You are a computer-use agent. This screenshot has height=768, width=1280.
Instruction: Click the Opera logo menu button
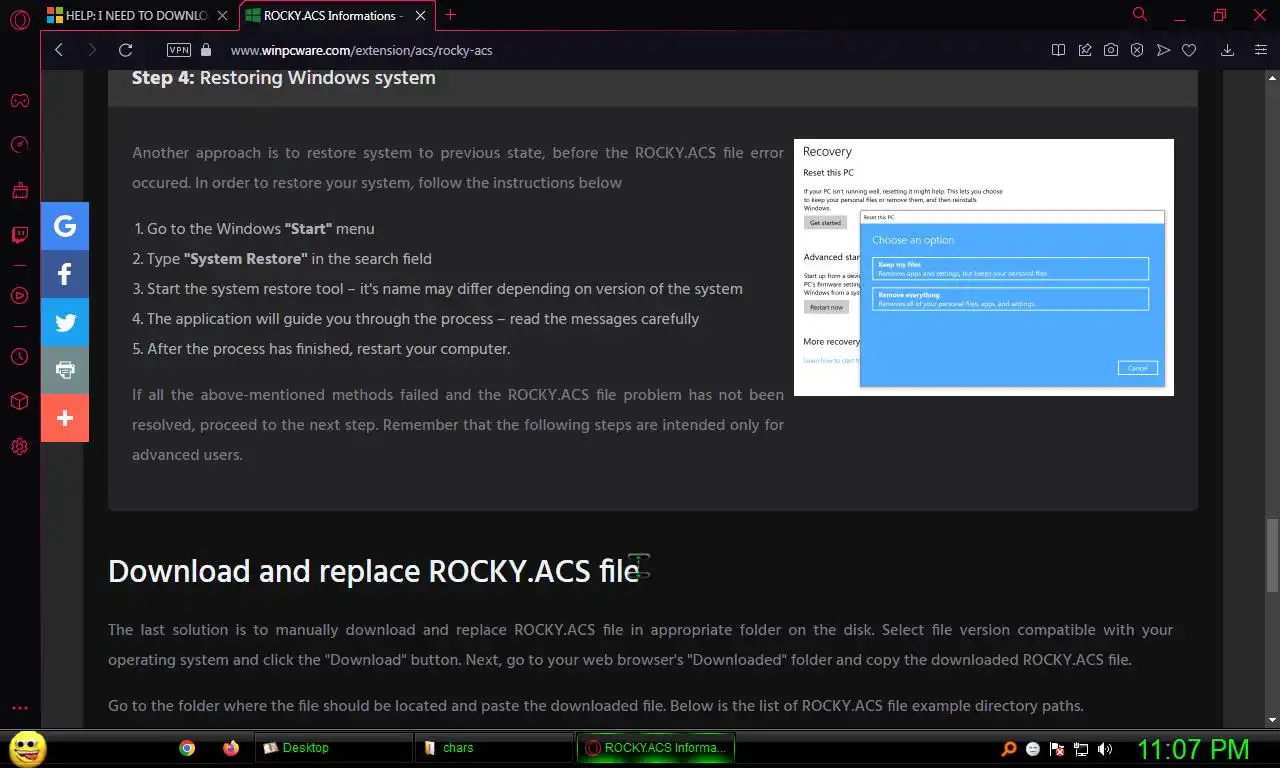coord(20,20)
